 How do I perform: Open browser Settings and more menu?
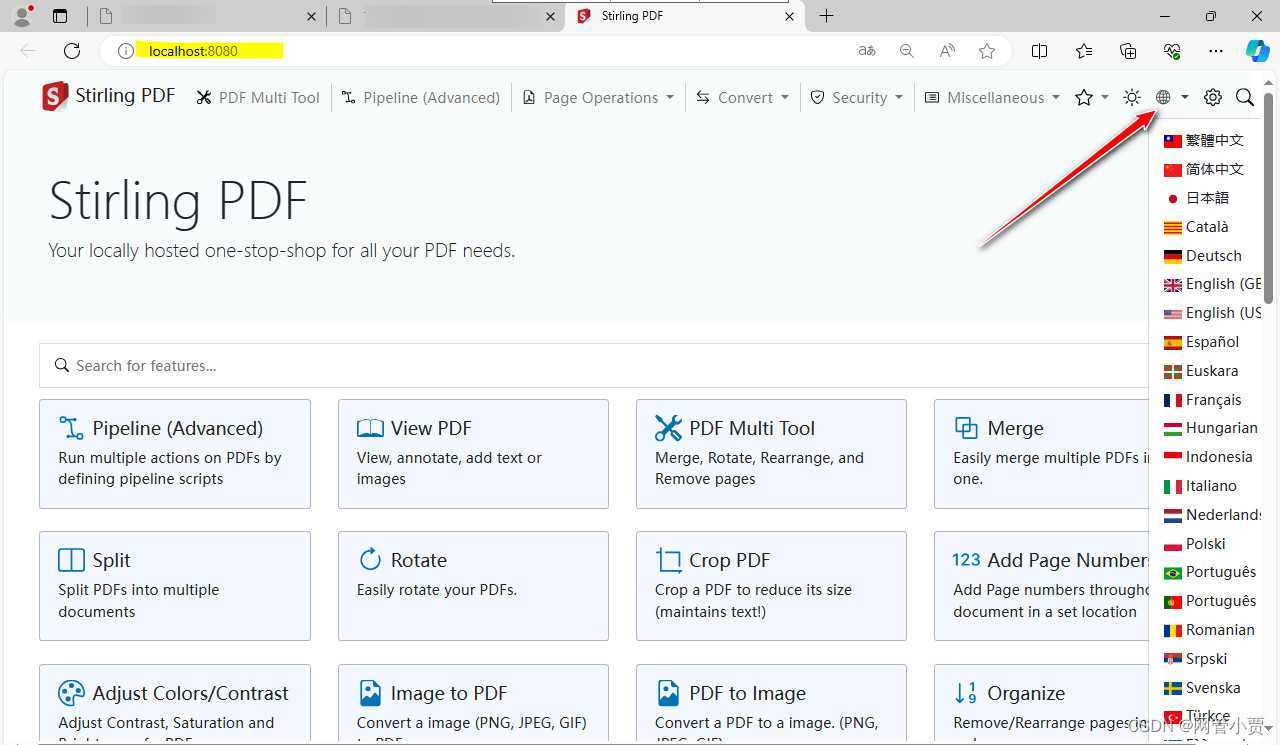click(1216, 51)
